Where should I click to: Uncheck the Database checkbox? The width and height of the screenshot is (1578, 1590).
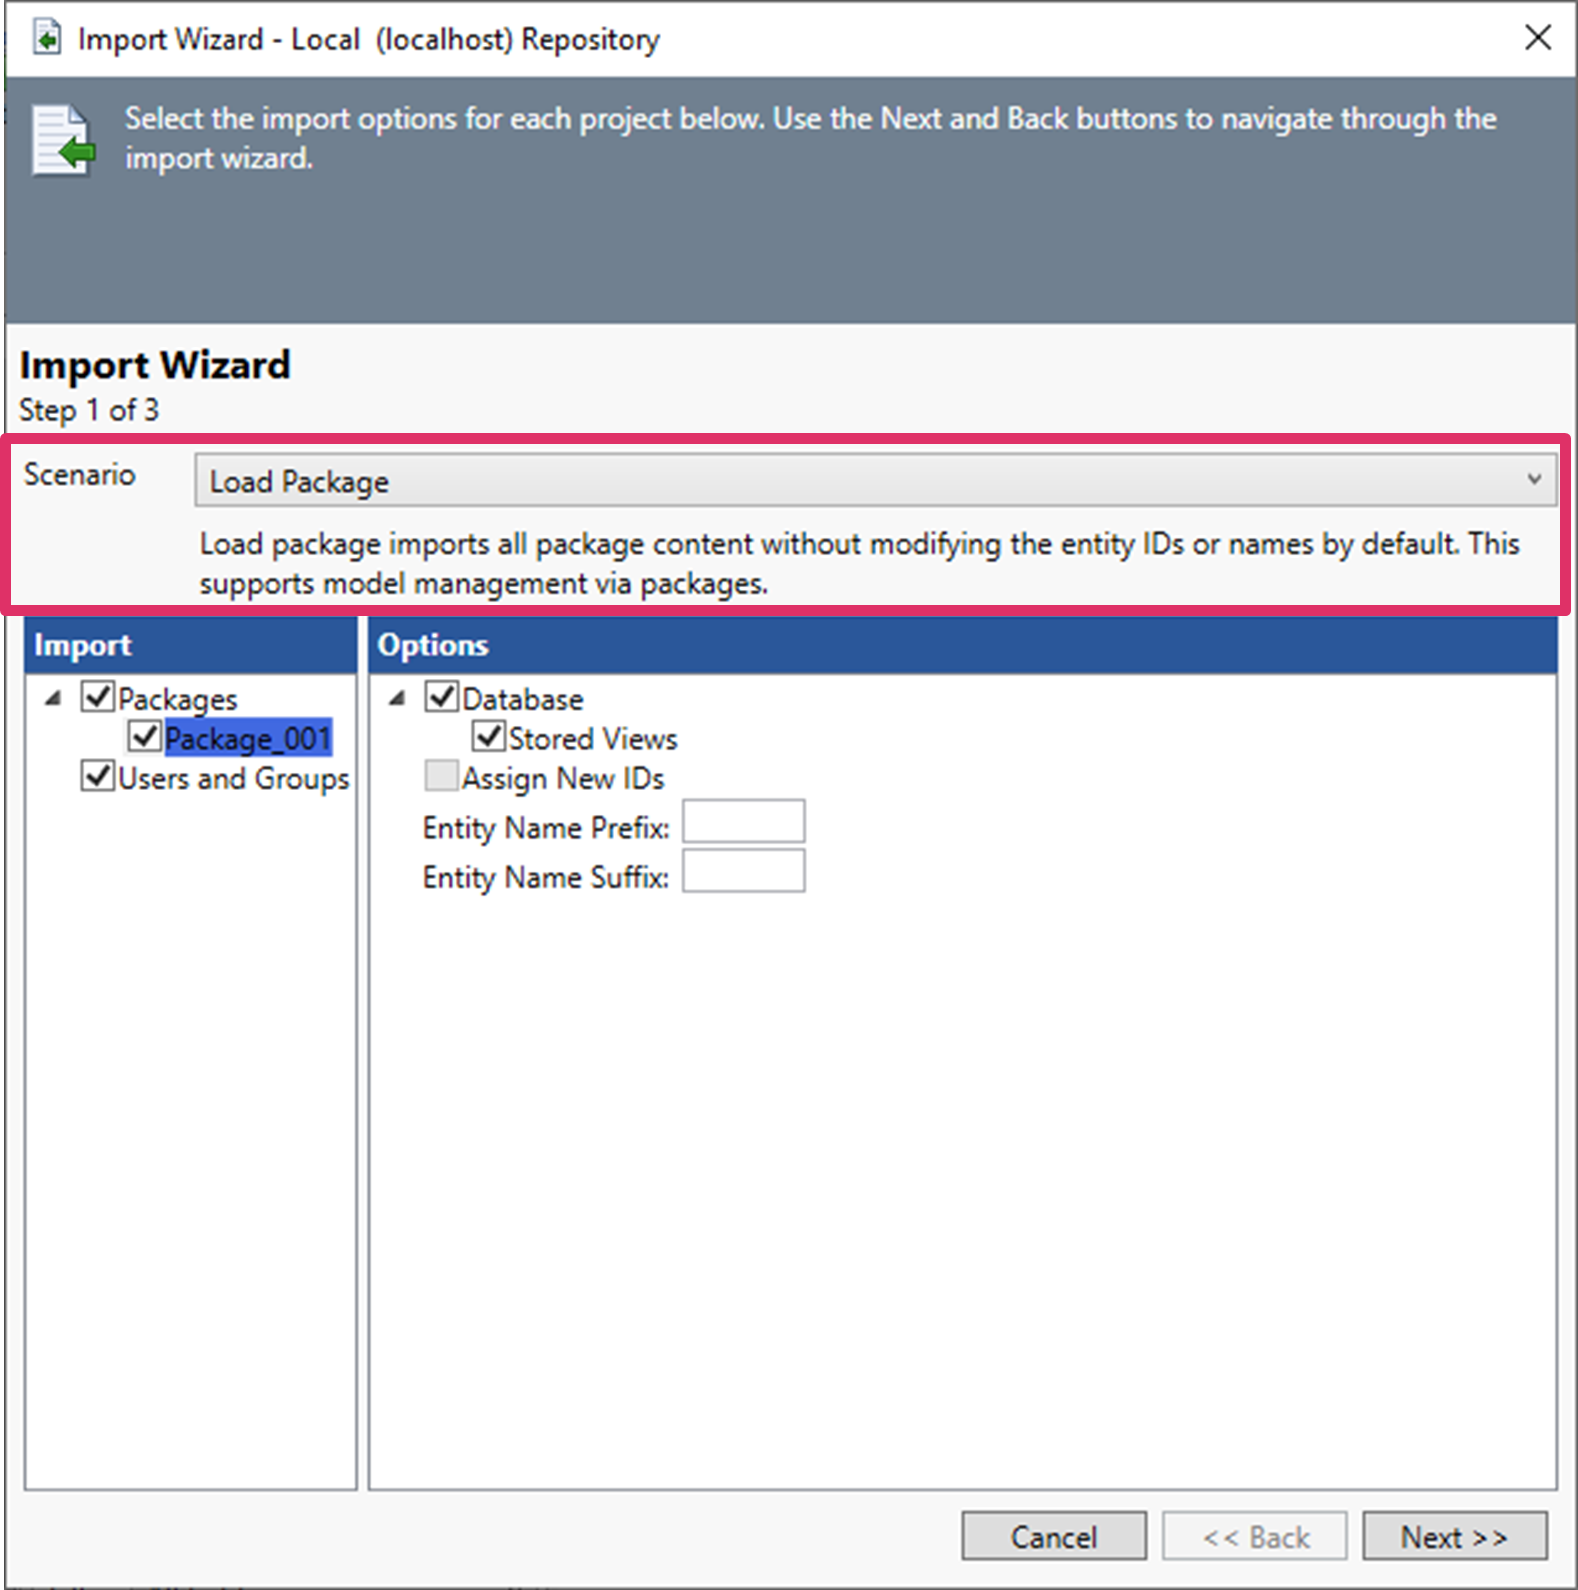(441, 696)
